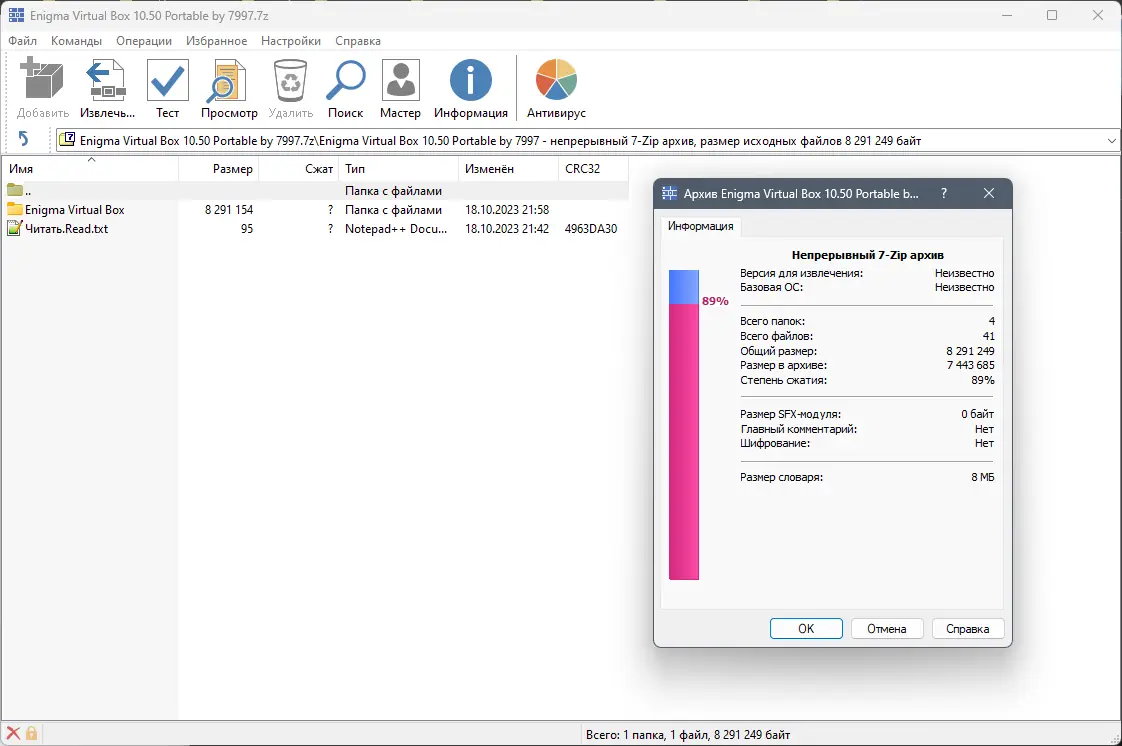
Task: Click the file size cell 95
Action: [x=247, y=229]
